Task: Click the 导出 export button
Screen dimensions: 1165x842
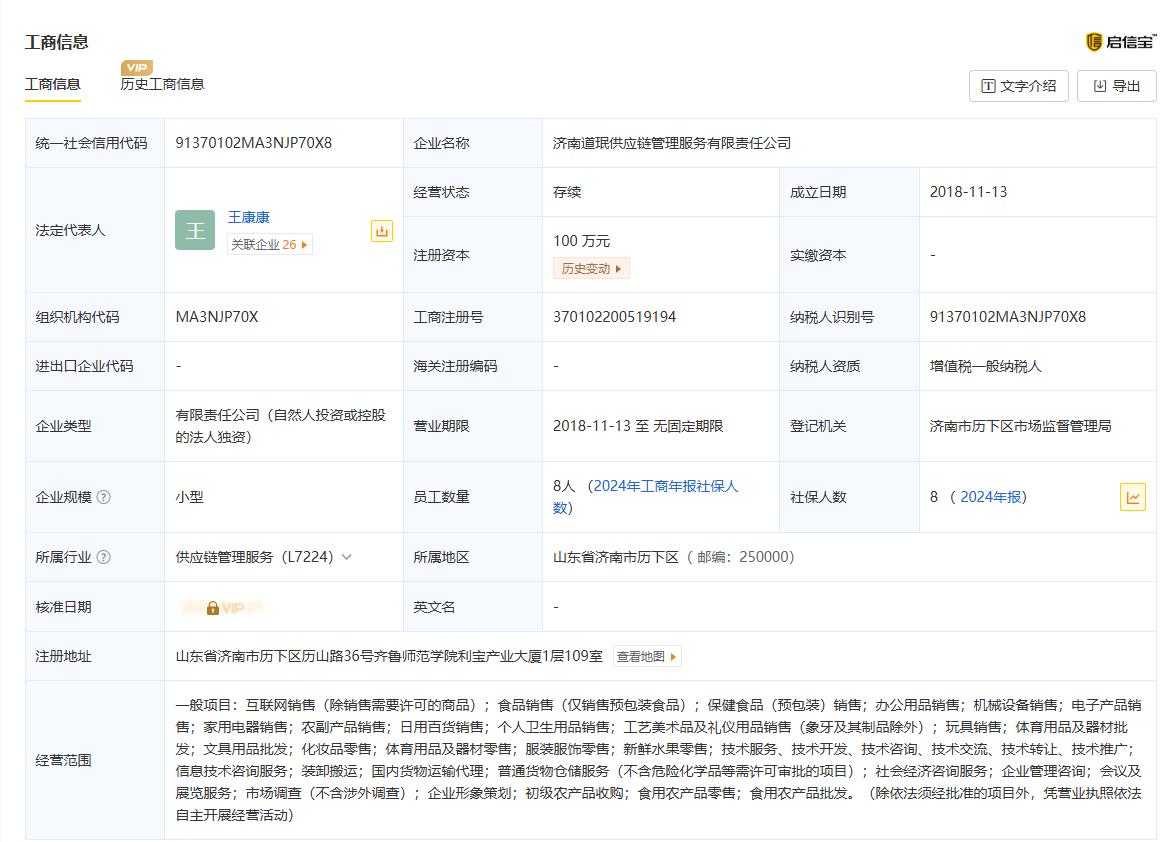Action: (1116, 86)
